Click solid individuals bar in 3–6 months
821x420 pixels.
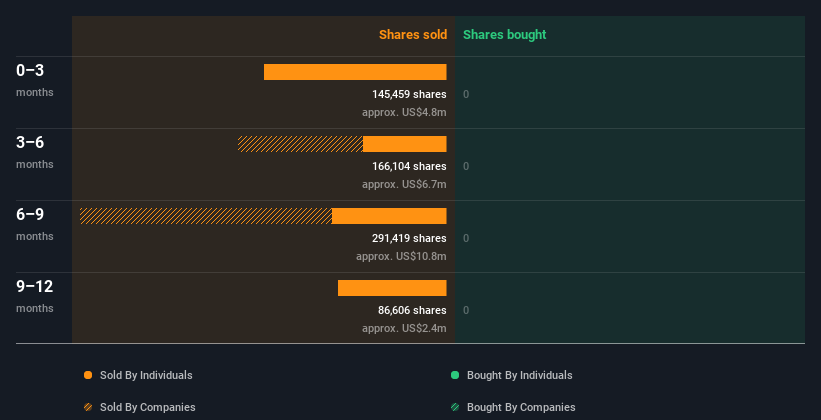click(x=405, y=144)
